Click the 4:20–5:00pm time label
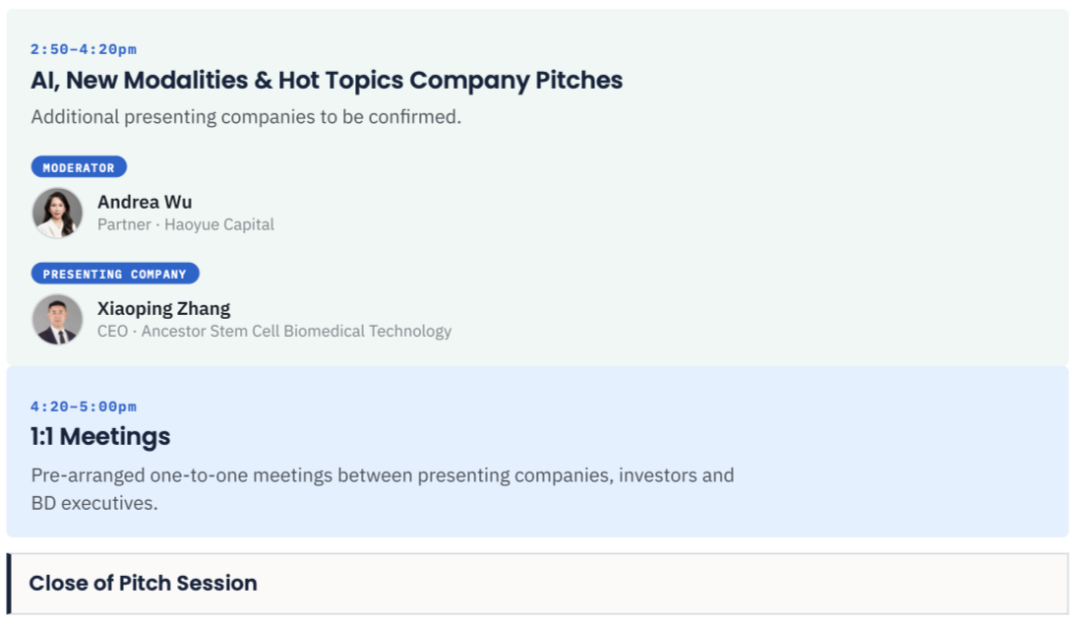The width and height of the screenshot is (1080, 626). [x=83, y=406]
